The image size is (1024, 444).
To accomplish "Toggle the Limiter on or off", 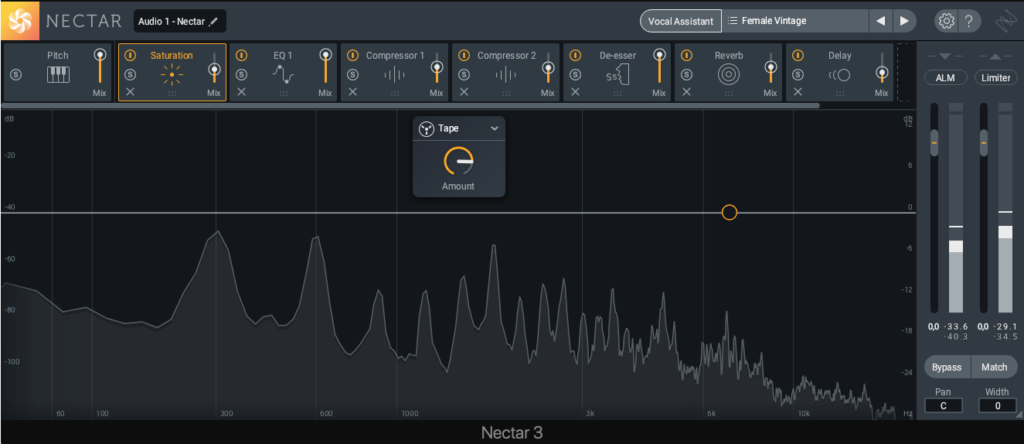I will [995, 78].
